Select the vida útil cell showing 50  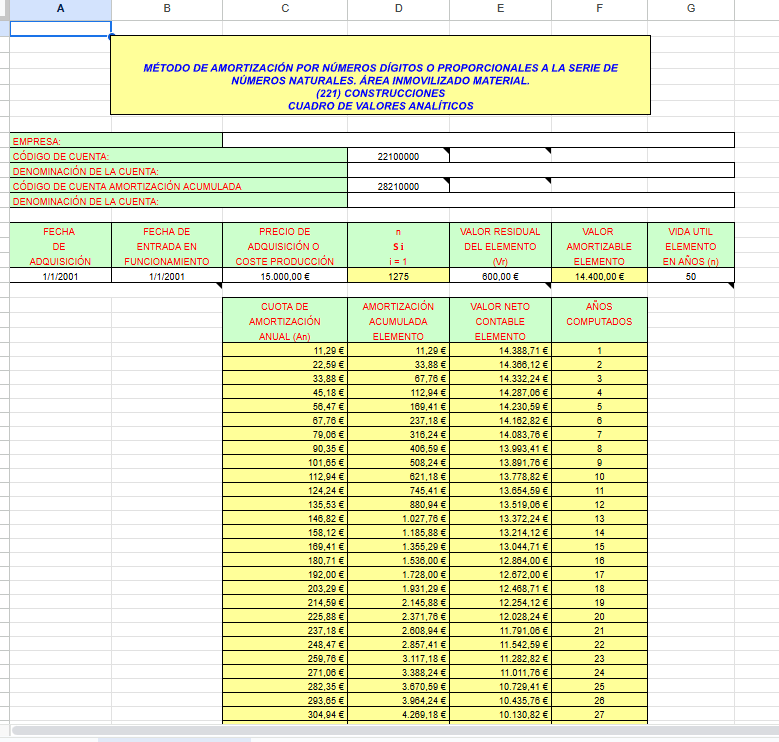point(691,277)
